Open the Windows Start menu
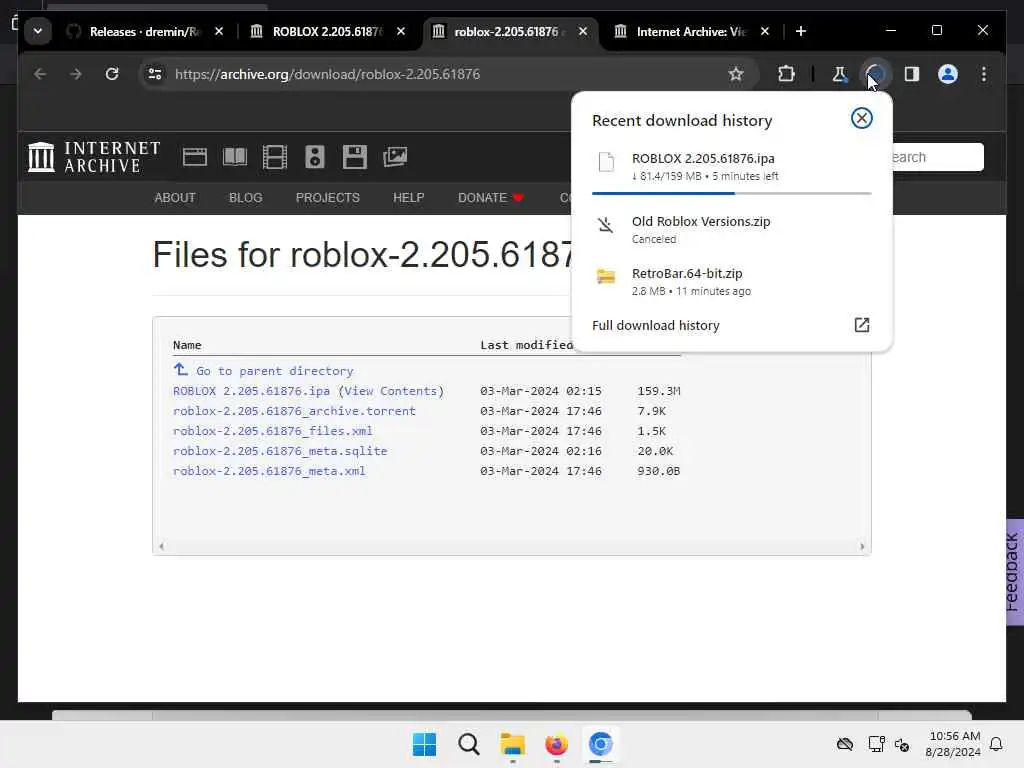 coord(424,744)
